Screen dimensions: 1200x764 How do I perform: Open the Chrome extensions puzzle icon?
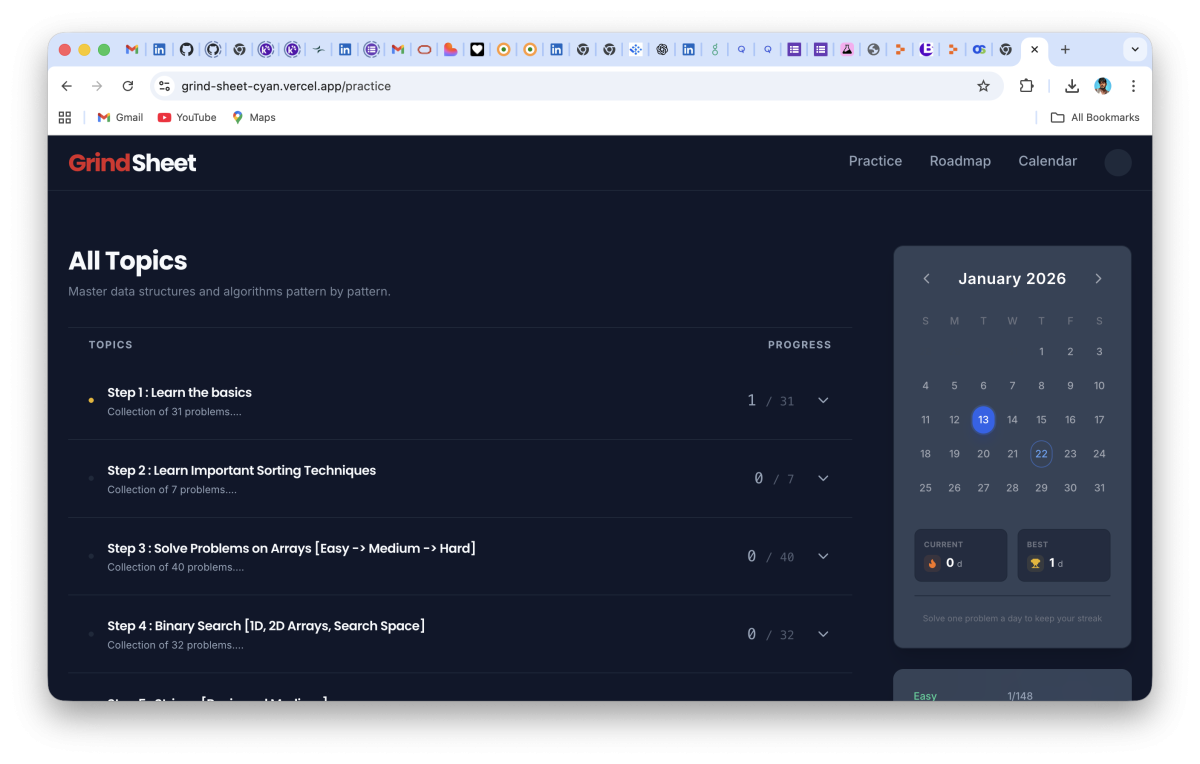click(1026, 86)
